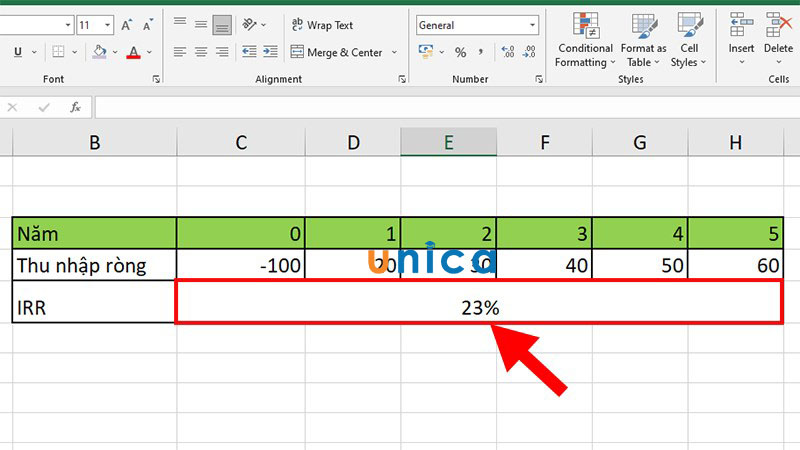Expand Orientation options arrow
The image size is (800, 450).
(263, 24)
